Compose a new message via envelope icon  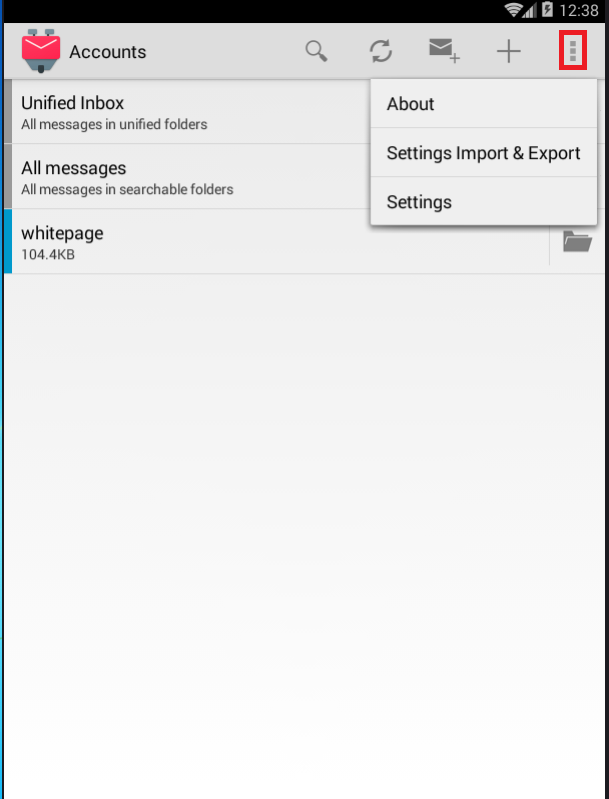(x=444, y=50)
